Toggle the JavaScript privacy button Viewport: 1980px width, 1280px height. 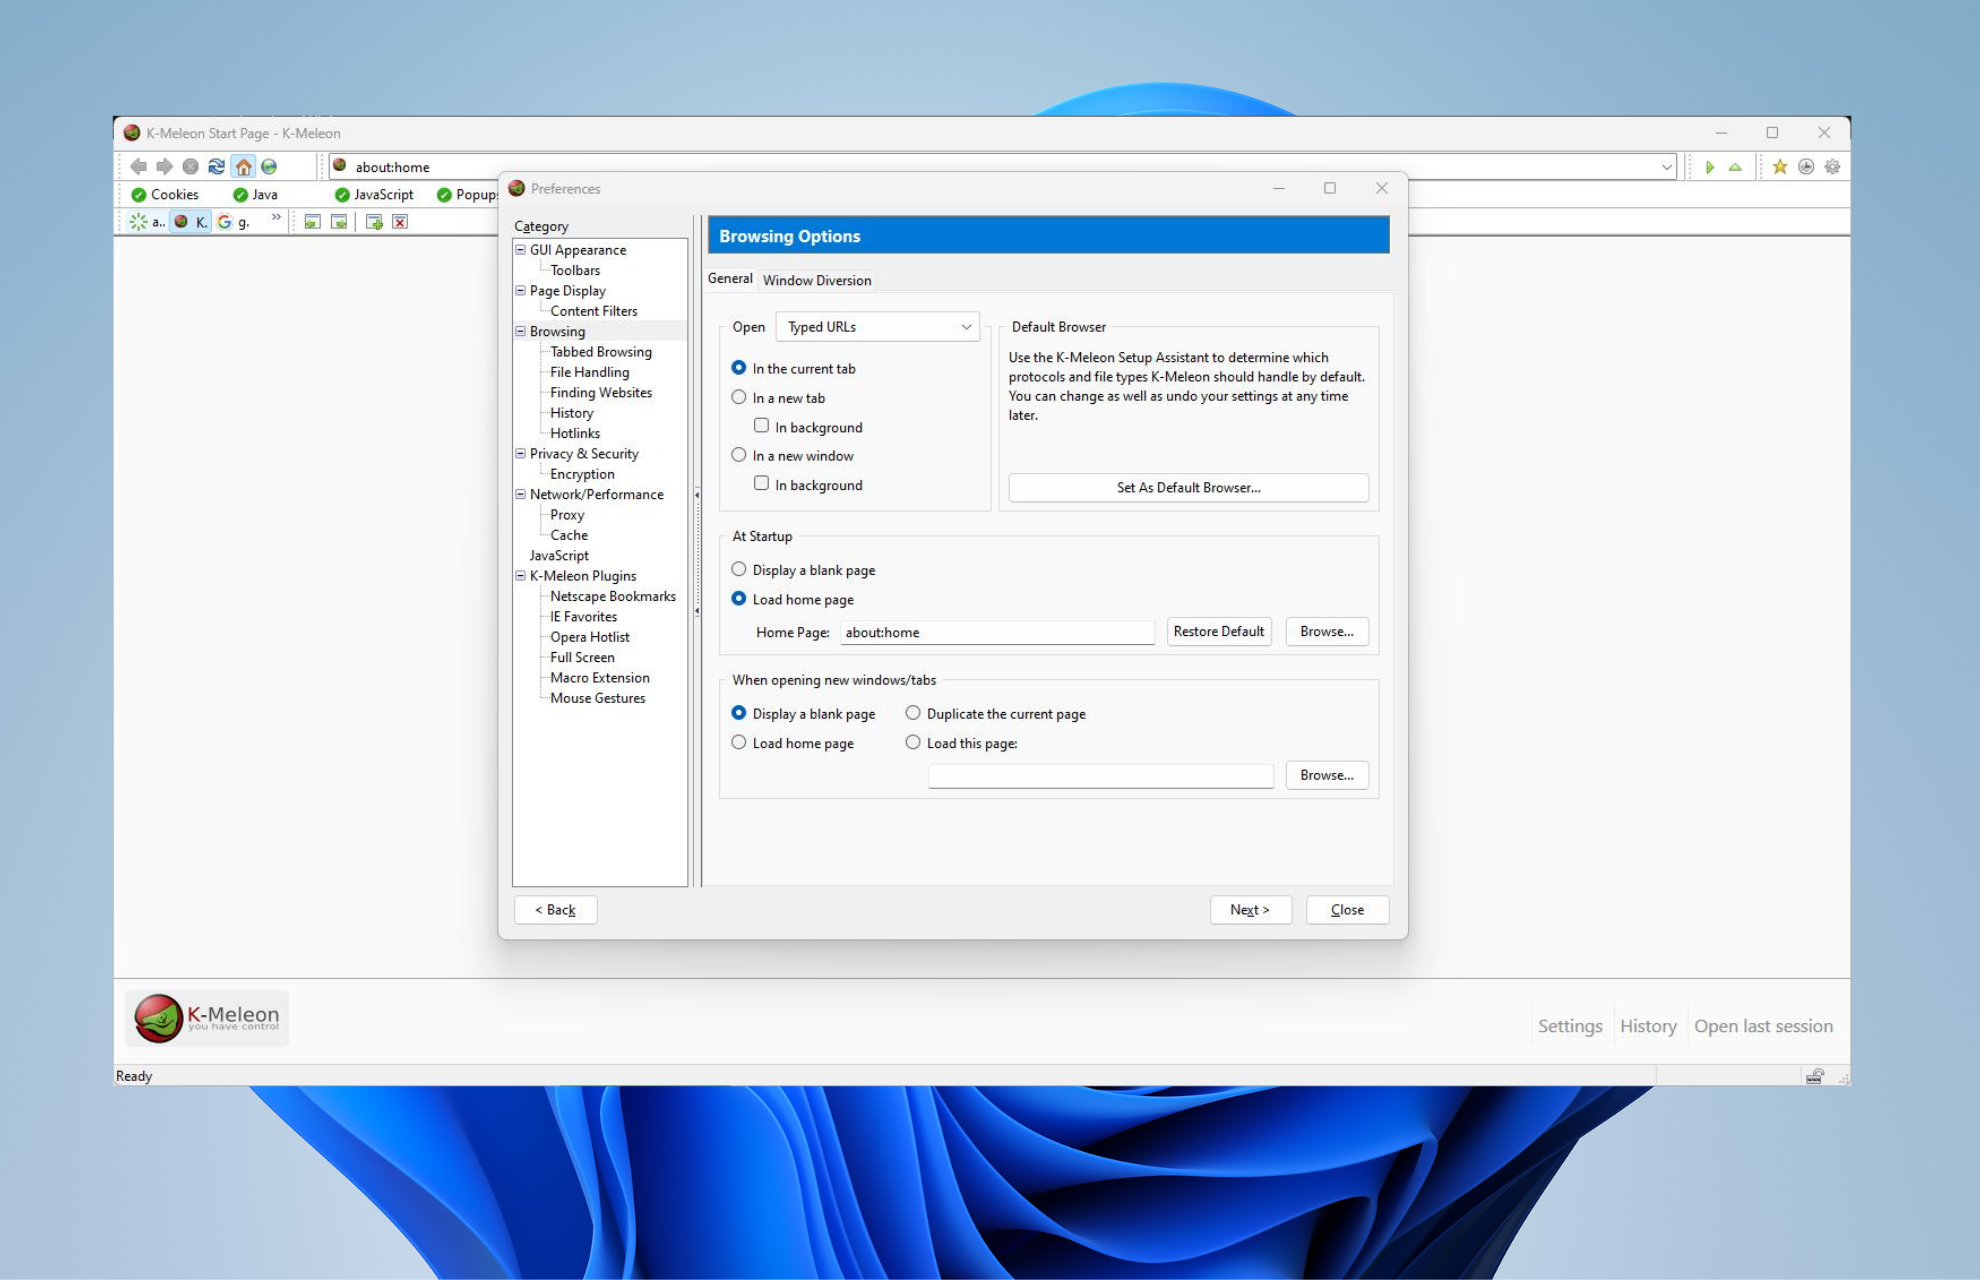pyautogui.click(x=374, y=195)
